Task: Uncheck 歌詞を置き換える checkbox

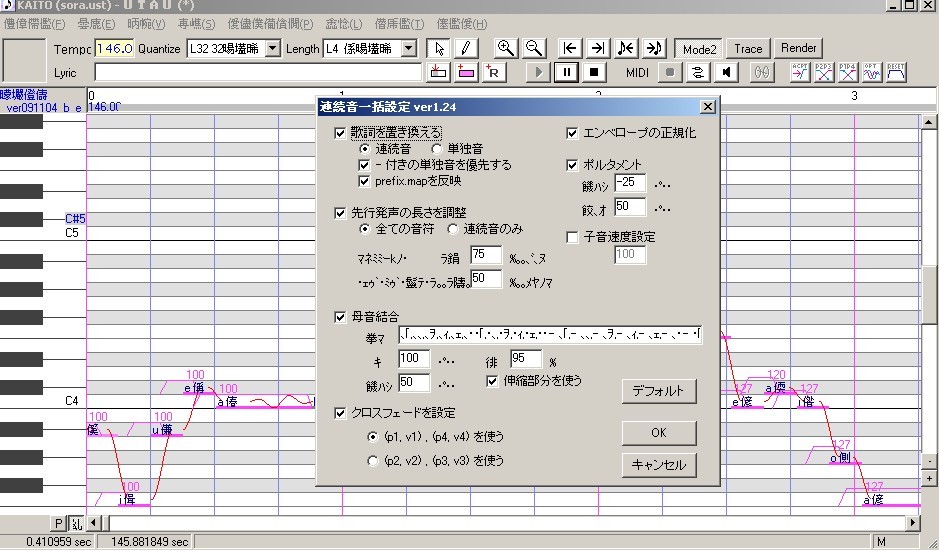Action: [x=340, y=133]
